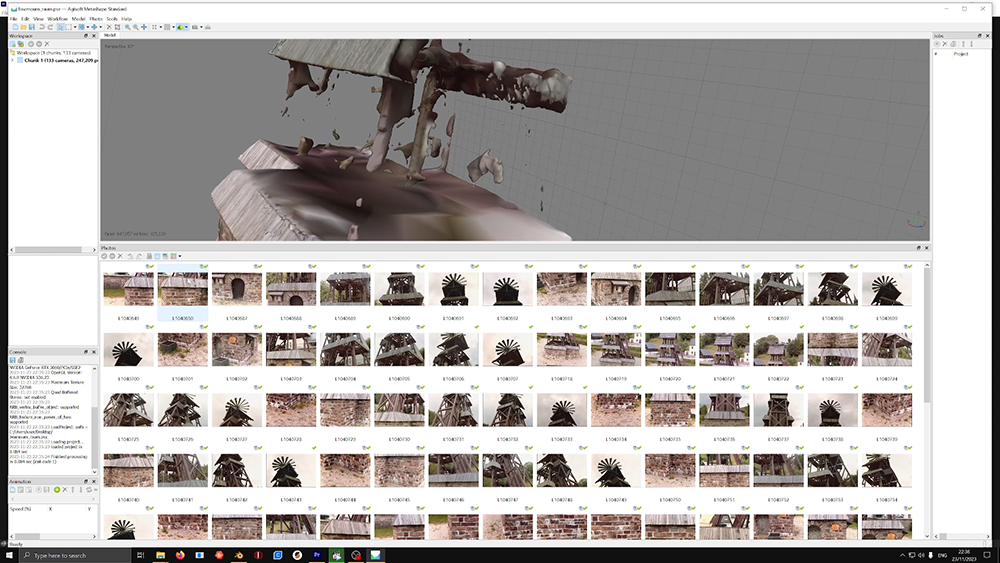
Task: Open the Tools menu
Action: coord(112,19)
